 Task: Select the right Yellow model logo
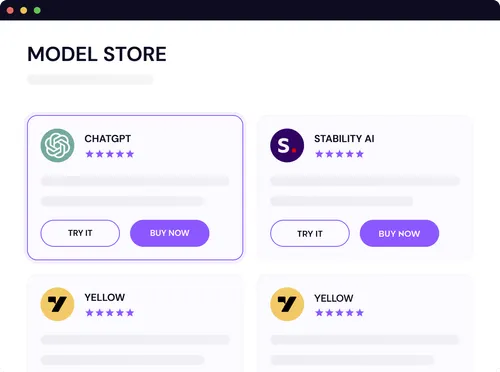click(287, 304)
